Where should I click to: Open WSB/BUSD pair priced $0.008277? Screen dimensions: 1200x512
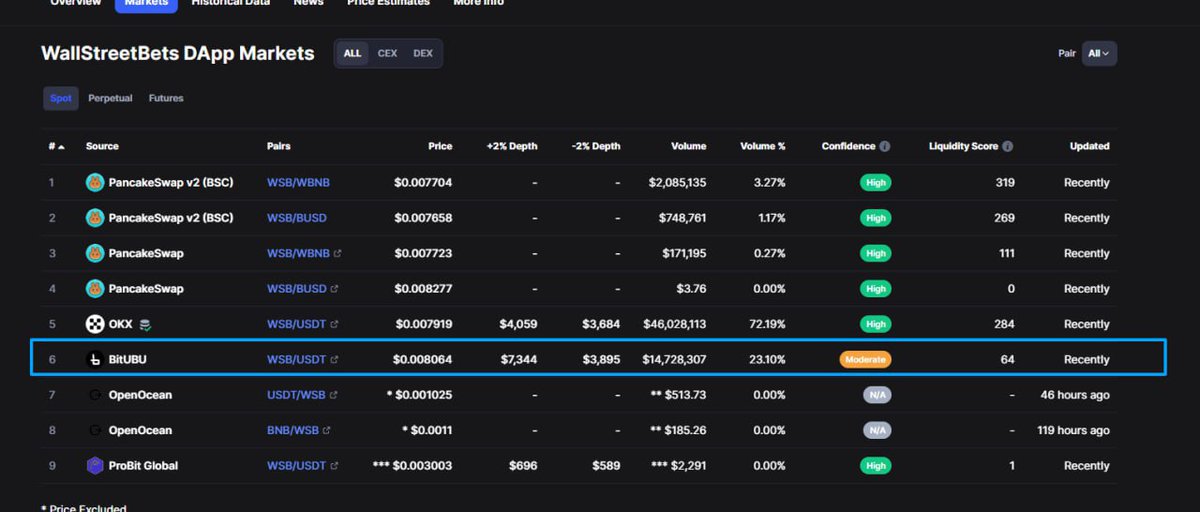[296, 289]
